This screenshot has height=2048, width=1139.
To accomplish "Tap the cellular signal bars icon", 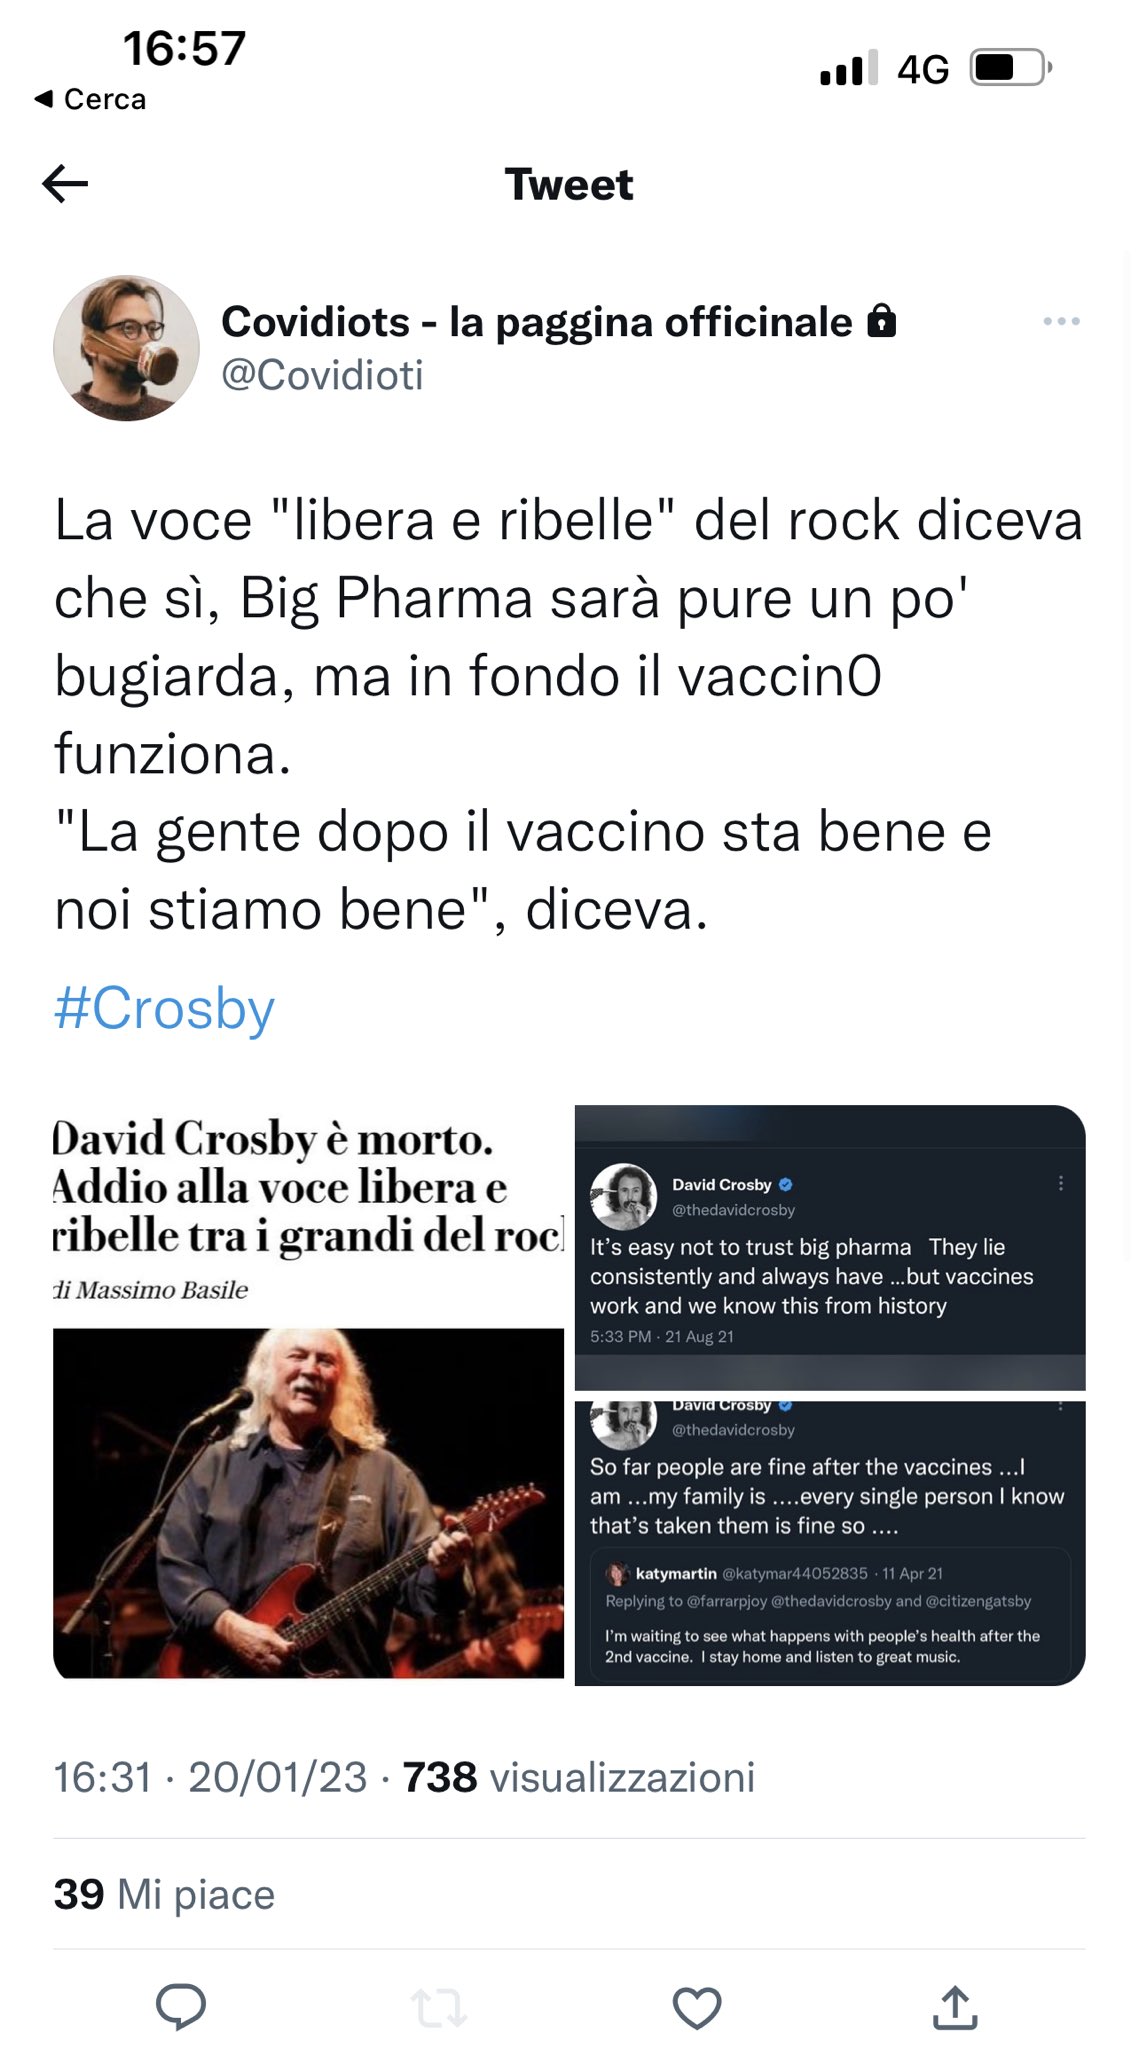I will point(849,68).
